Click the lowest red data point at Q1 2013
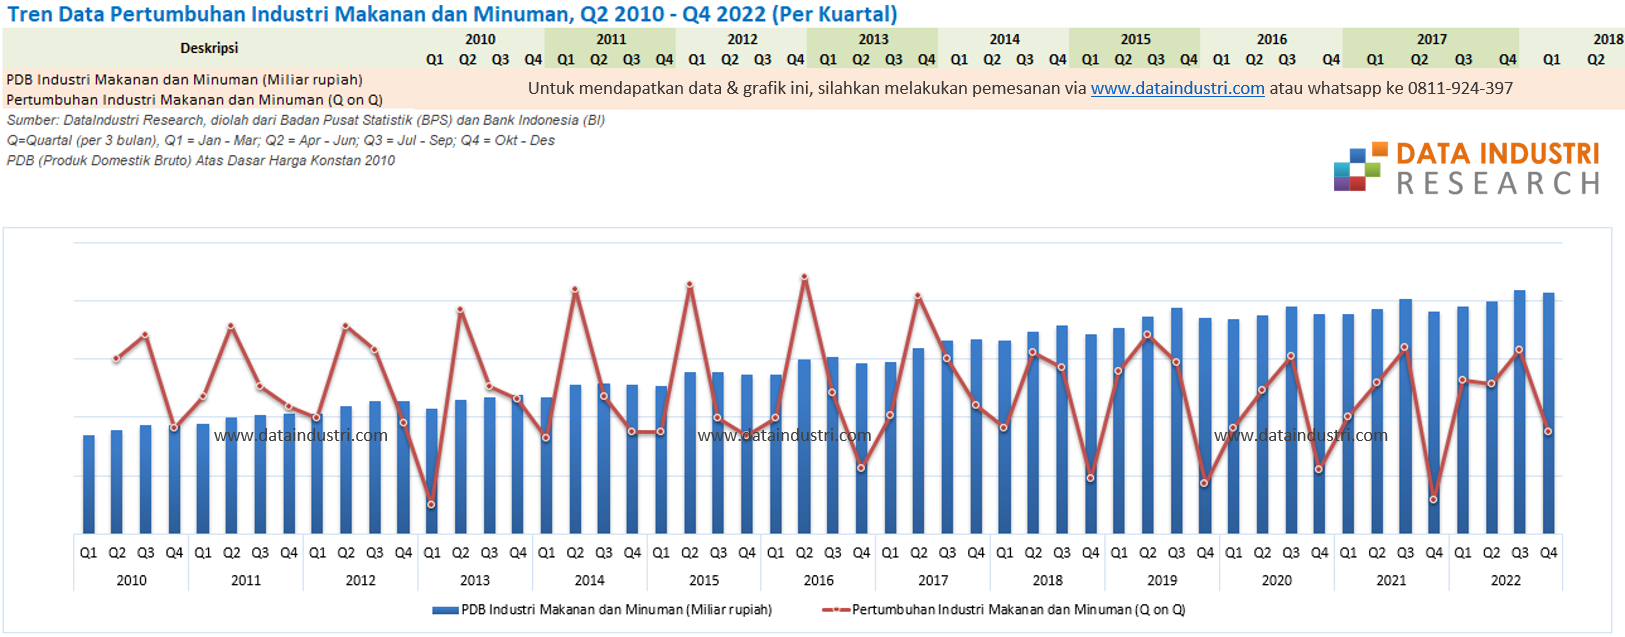 [431, 504]
